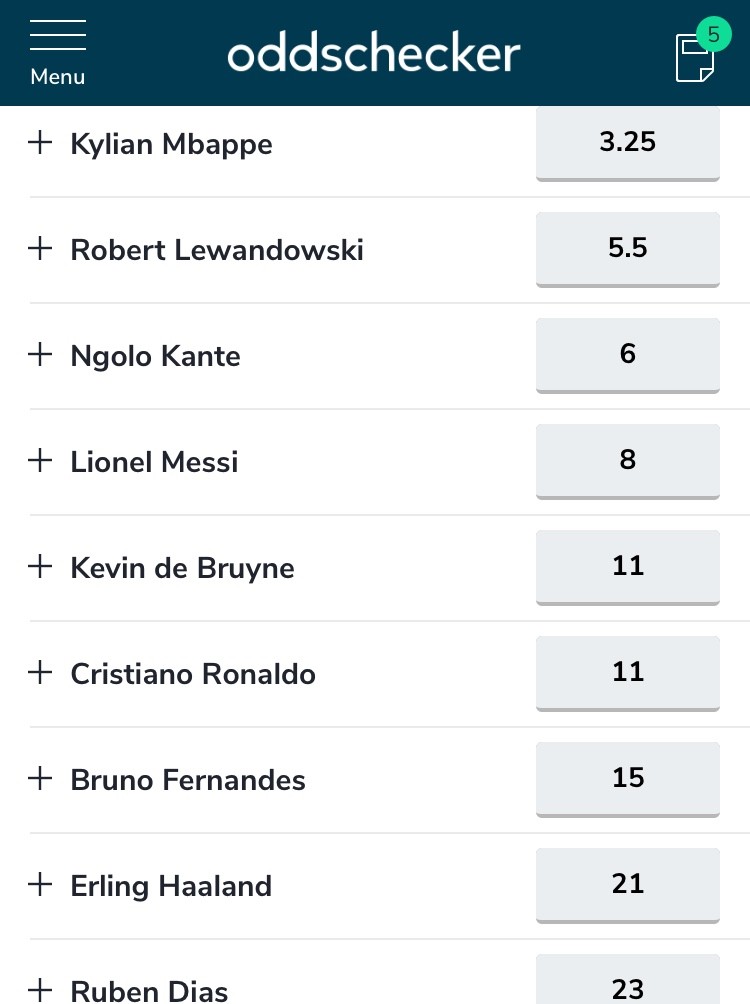Open the bet slip icon

click(x=694, y=58)
